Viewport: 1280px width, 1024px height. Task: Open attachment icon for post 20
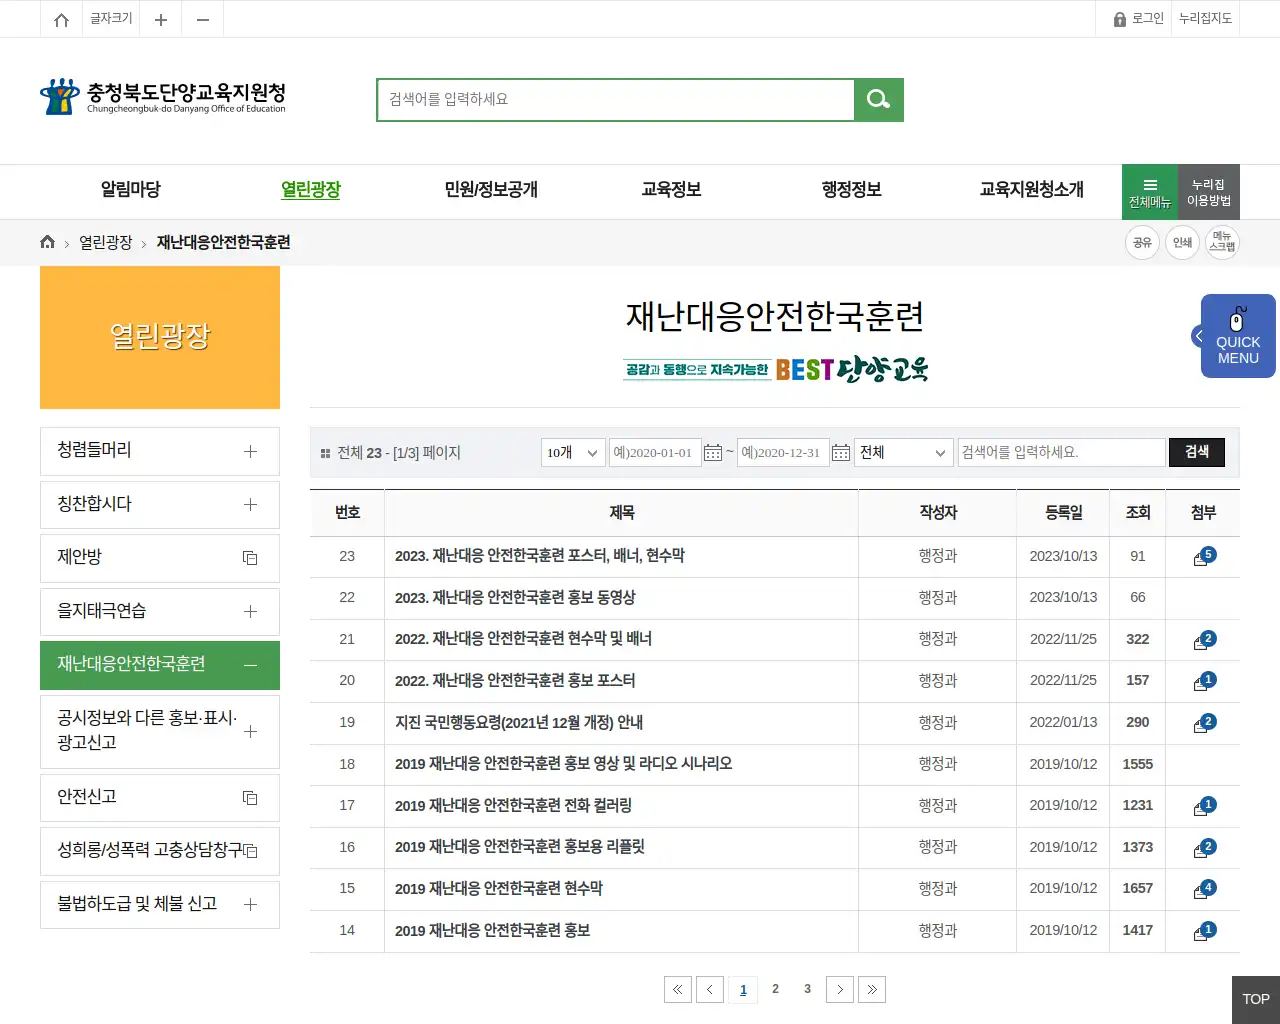pyautogui.click(x=1204, y=682)
